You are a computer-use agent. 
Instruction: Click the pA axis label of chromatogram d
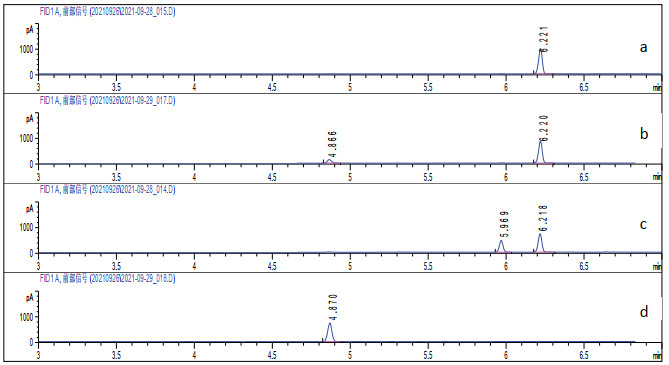click(29, 297)
